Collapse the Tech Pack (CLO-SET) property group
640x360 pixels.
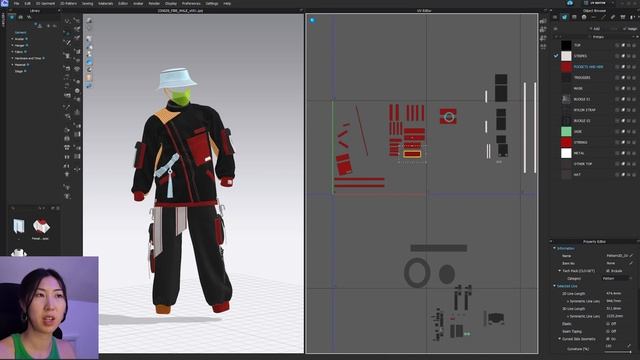click(560, 271)
